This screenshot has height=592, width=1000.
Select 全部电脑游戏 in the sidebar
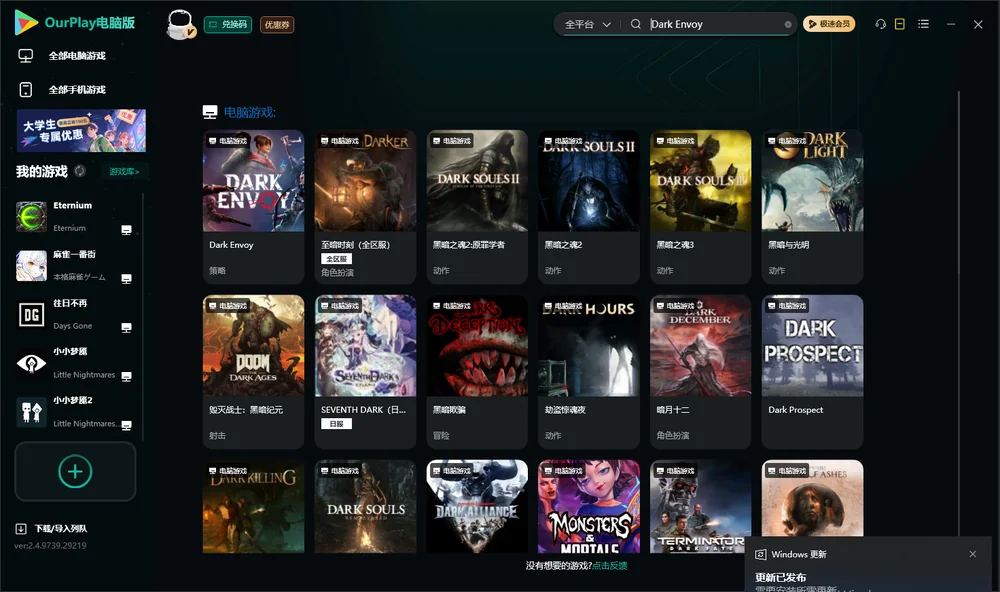(x=77, y=56)
